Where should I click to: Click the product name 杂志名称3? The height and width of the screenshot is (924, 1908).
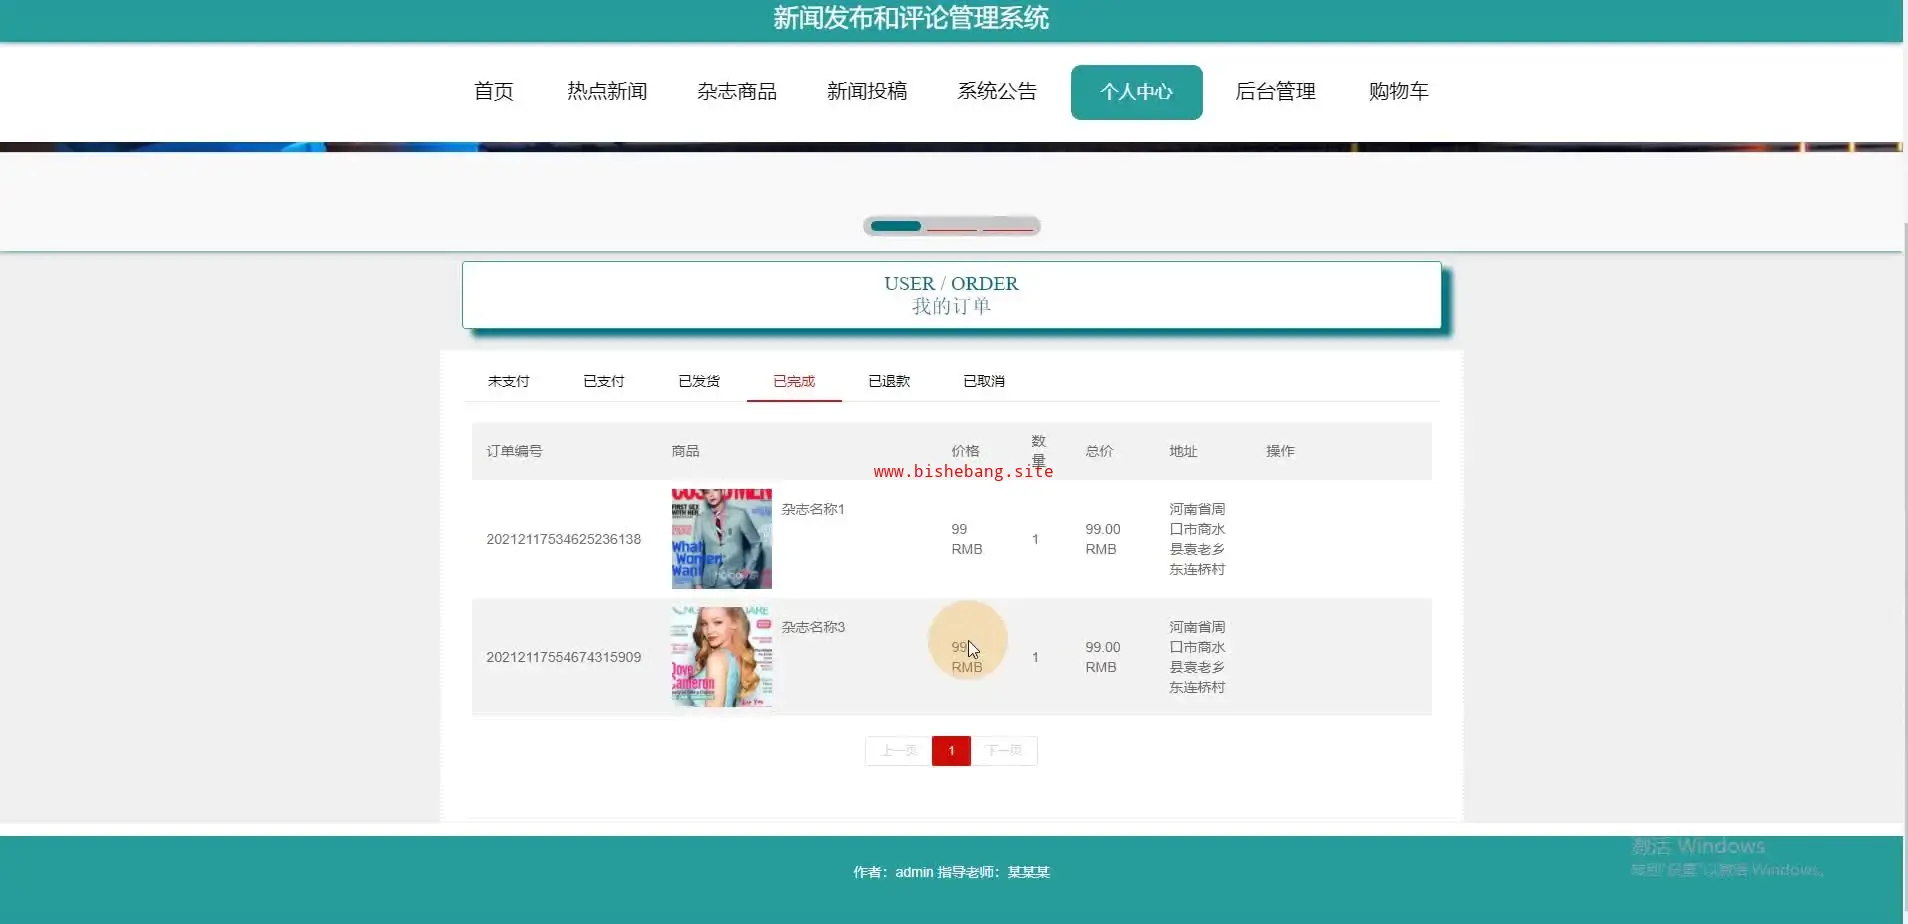813,627
